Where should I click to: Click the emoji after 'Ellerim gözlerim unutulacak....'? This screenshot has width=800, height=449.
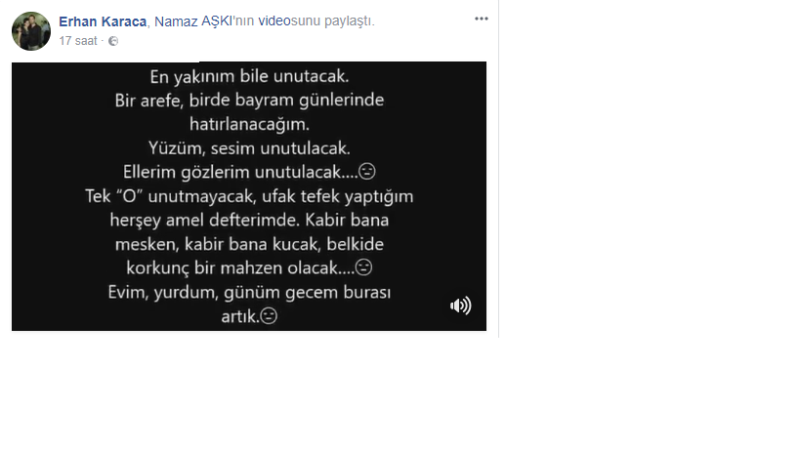coord(367,171)
